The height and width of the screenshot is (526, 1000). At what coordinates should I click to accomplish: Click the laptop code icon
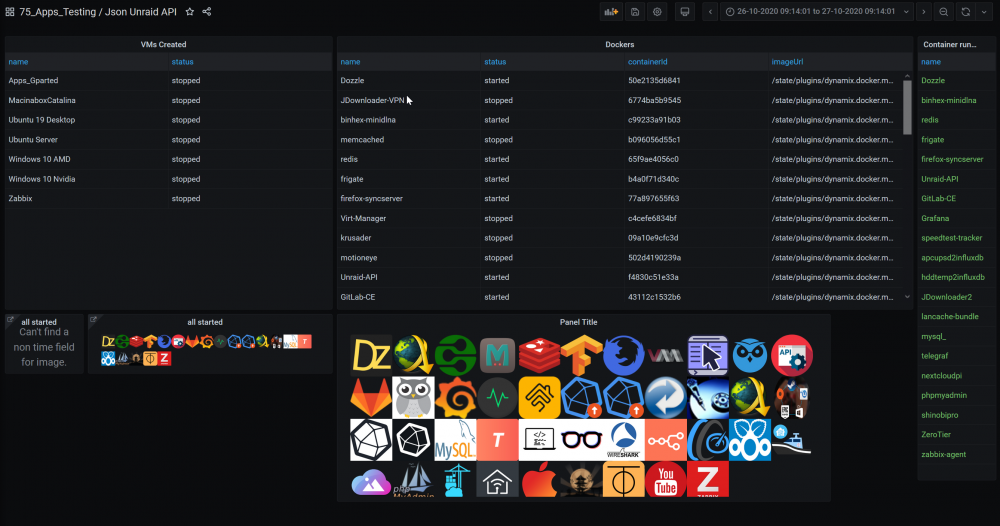tap(539, 440)
